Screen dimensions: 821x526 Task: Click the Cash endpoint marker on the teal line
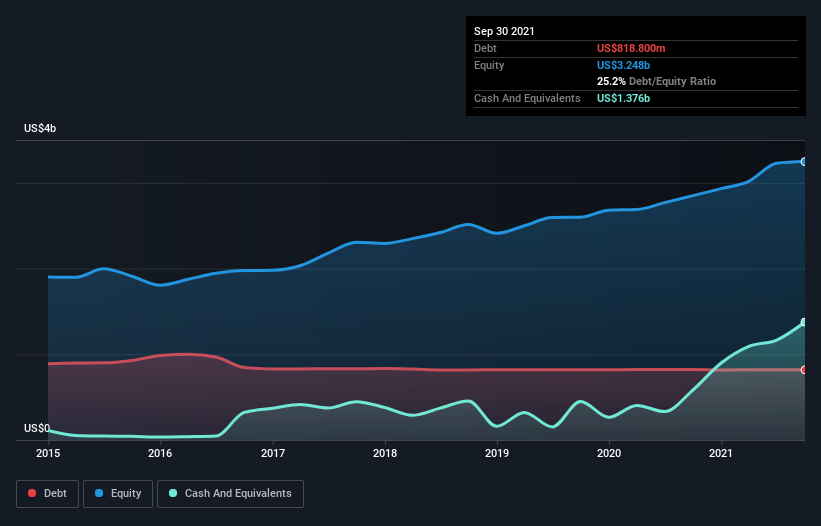pos(803,322)
